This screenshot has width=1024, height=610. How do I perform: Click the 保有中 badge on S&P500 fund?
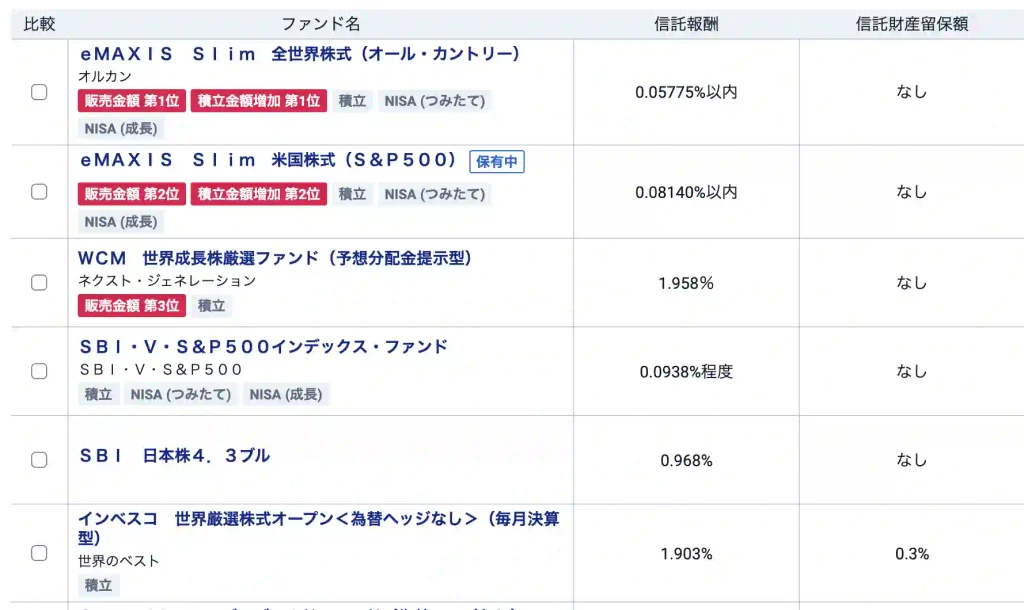(497, 161)
